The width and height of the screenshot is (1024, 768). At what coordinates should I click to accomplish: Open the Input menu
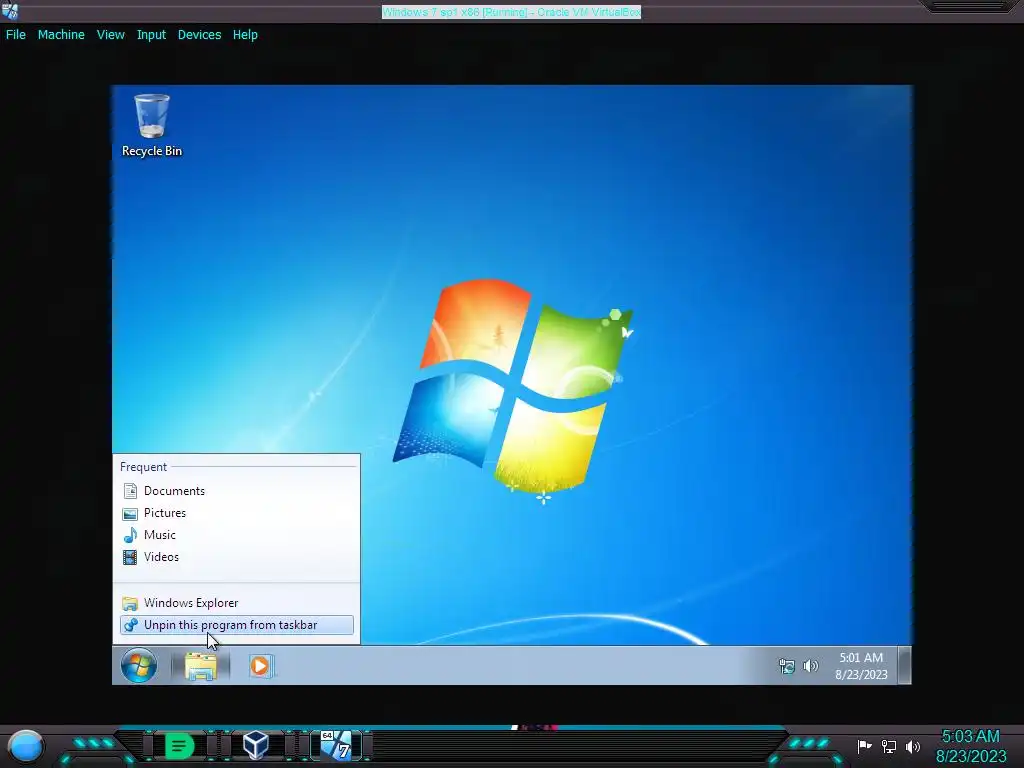pos(151,35)
